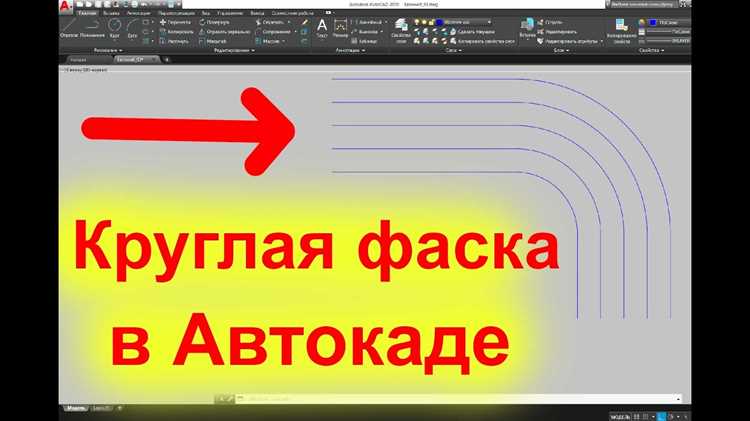Open the Параметризация ribbon tab
The image size is (750, 421).
176,13
